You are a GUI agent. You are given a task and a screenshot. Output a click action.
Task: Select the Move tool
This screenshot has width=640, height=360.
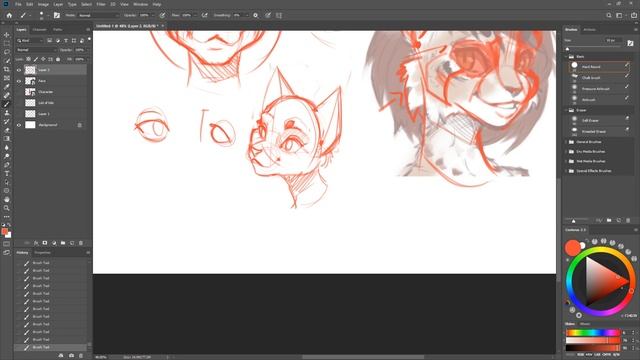(7, 35)
